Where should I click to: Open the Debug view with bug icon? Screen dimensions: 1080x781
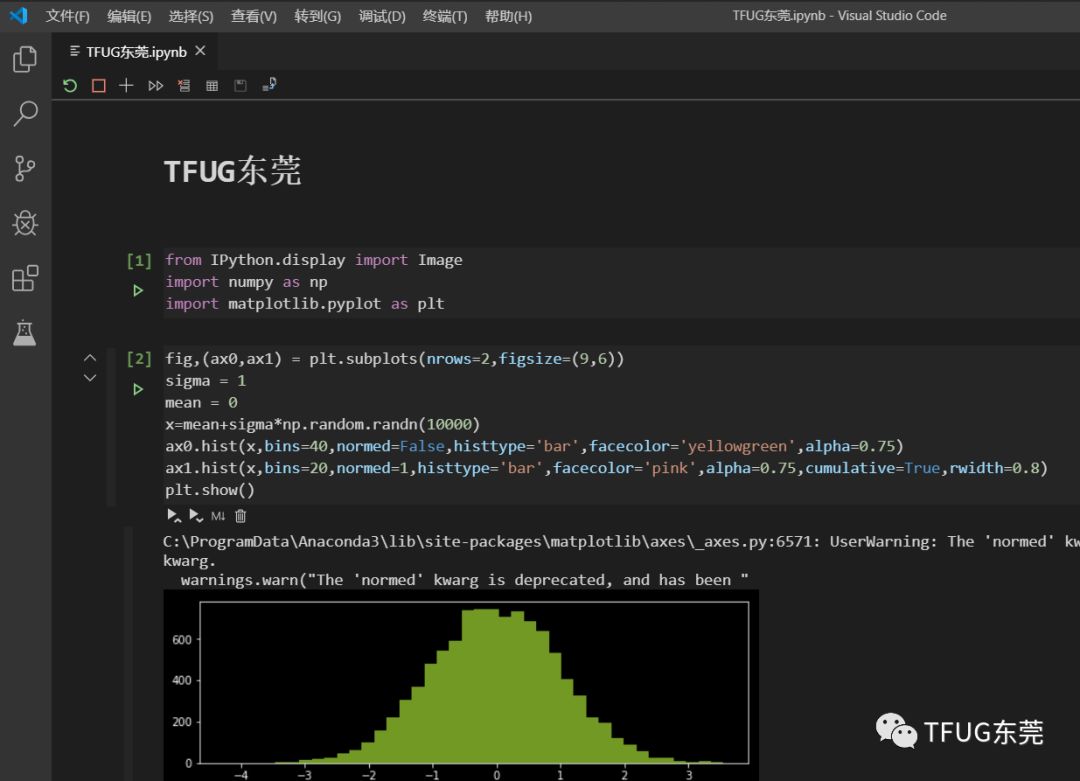click(x=25, y=223)
